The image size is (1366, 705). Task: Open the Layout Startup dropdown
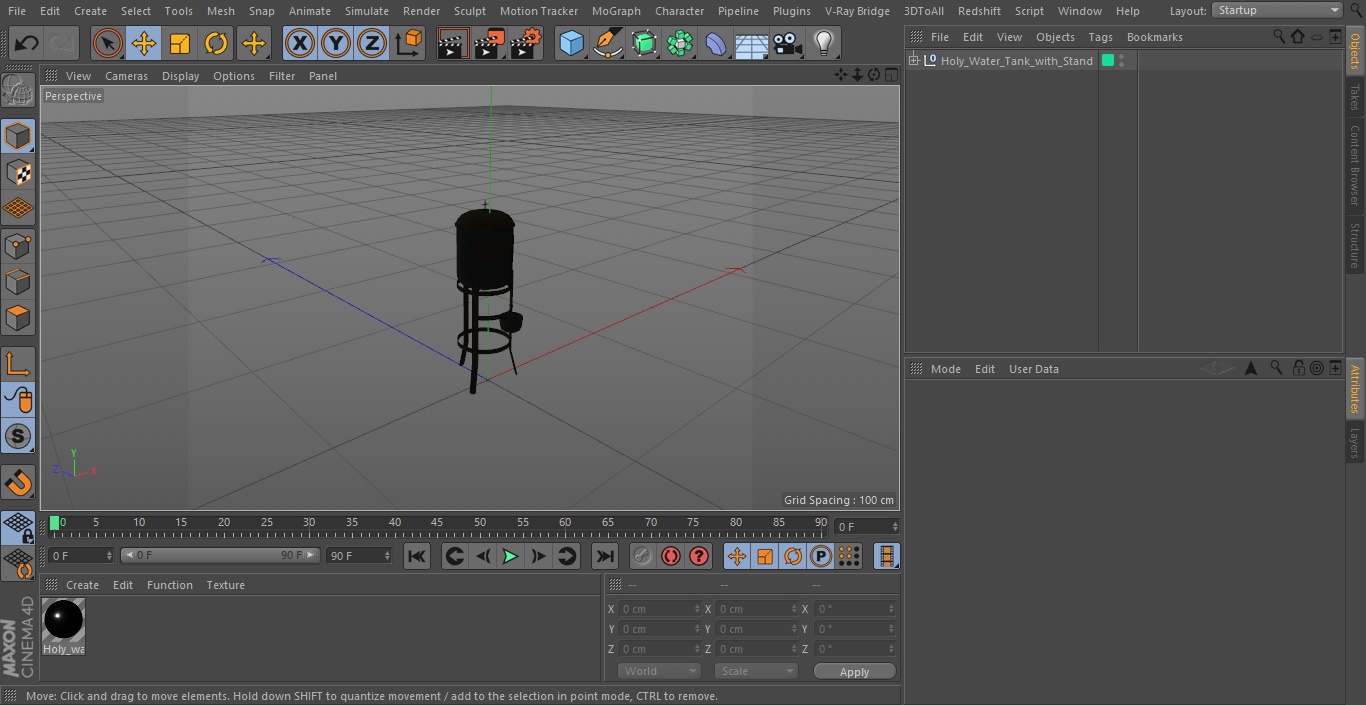(x=1278, y=10)
